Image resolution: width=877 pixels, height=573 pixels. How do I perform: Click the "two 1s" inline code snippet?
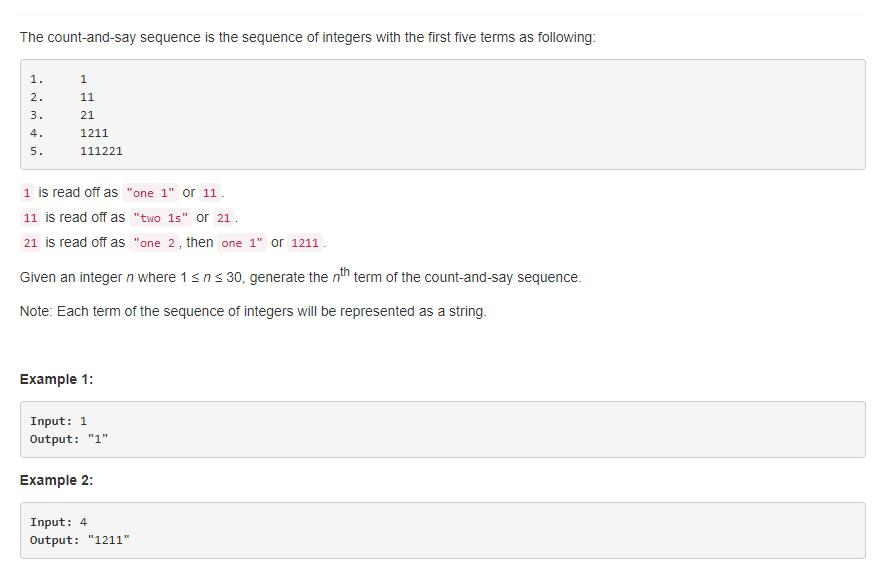point(161,218)
